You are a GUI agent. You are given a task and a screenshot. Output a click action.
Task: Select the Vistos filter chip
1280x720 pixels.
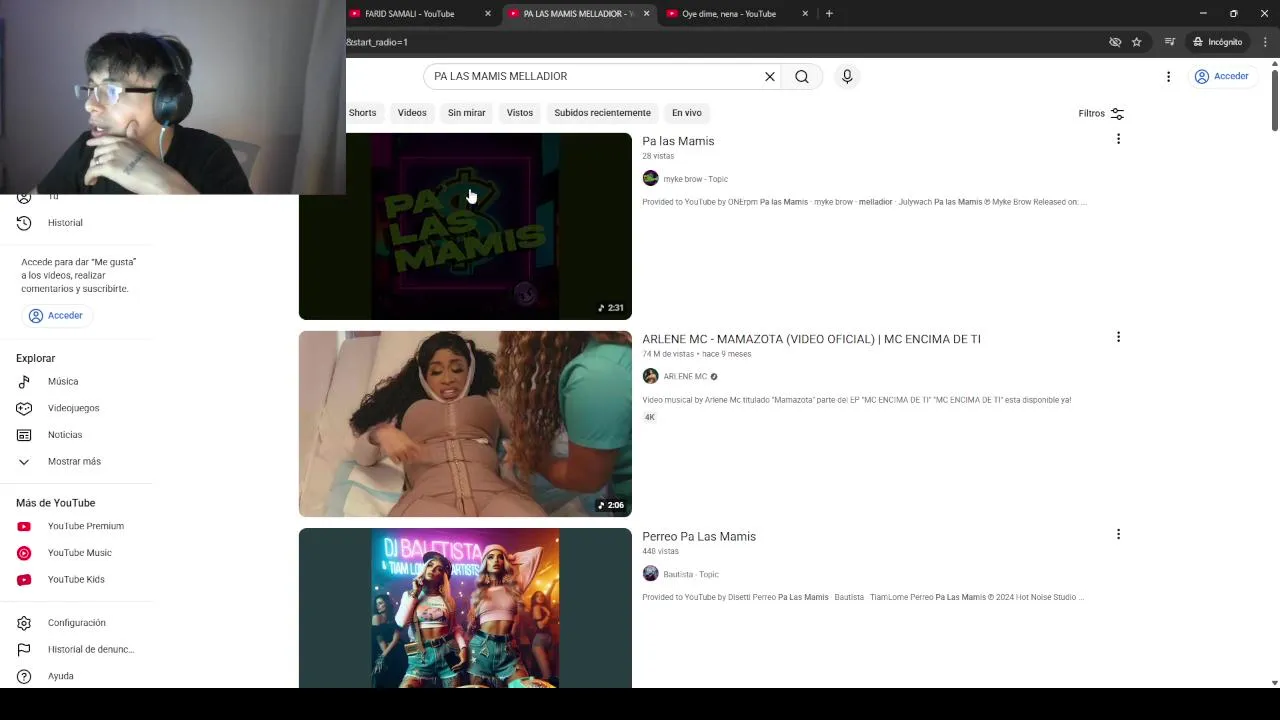[x=520, y=113]
